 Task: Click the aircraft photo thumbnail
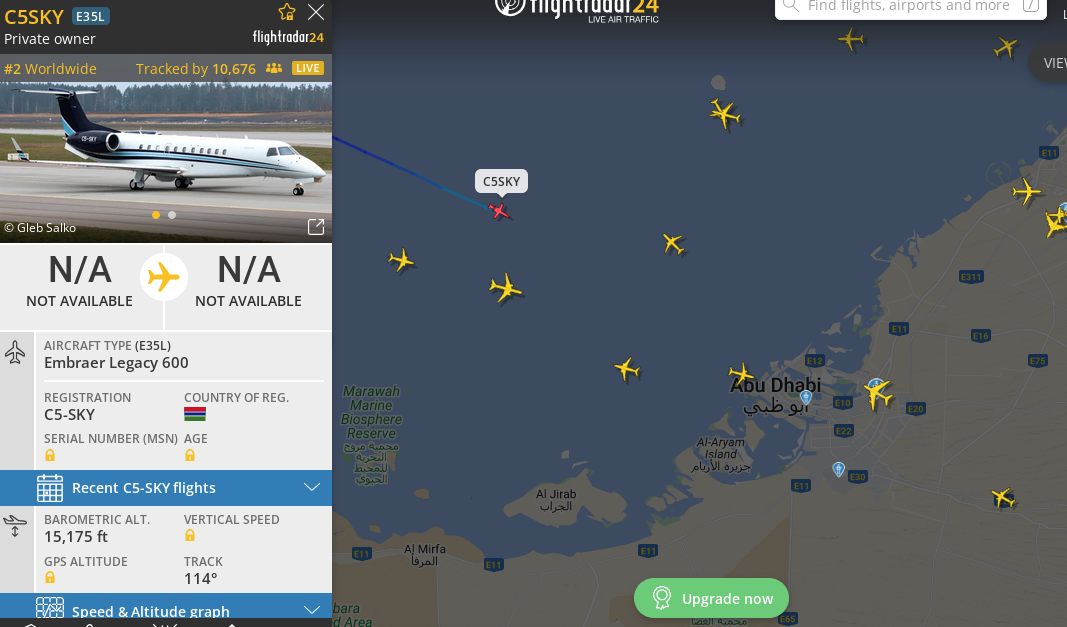click(x=166, y=162)
